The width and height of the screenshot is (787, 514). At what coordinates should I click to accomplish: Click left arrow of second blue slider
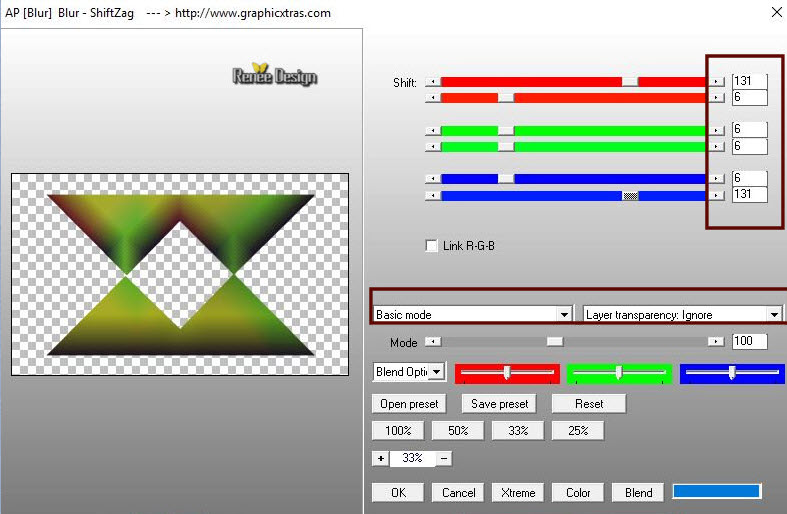tap(433, 195)
